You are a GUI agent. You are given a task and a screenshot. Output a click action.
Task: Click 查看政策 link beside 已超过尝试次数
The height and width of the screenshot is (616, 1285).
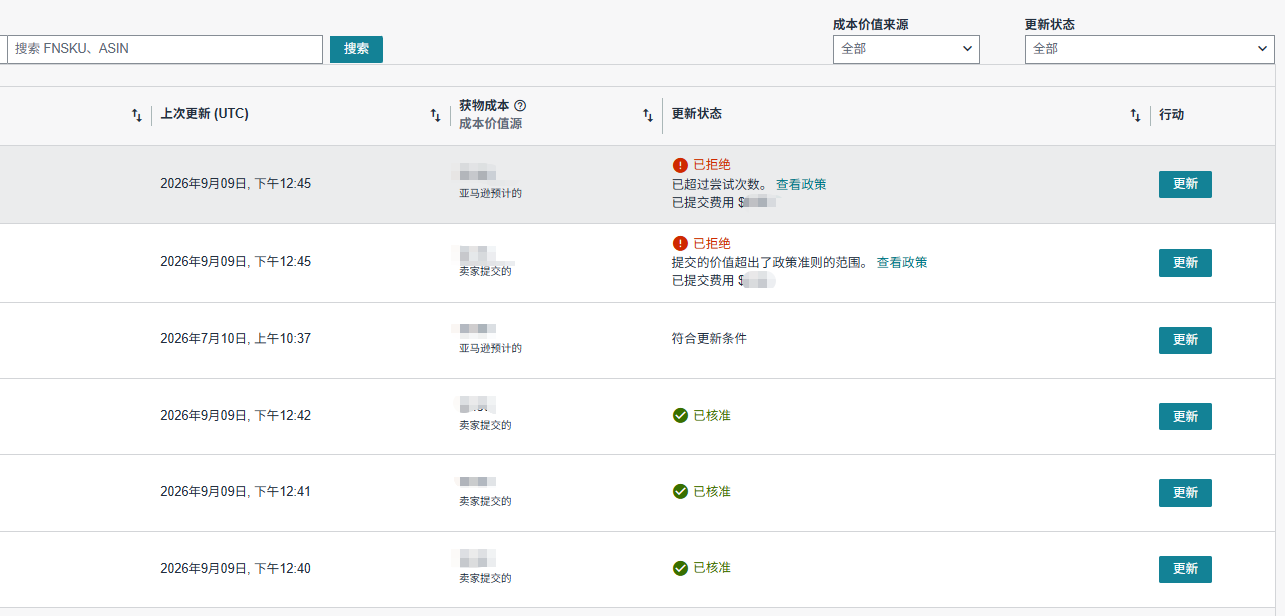[801, 184]
